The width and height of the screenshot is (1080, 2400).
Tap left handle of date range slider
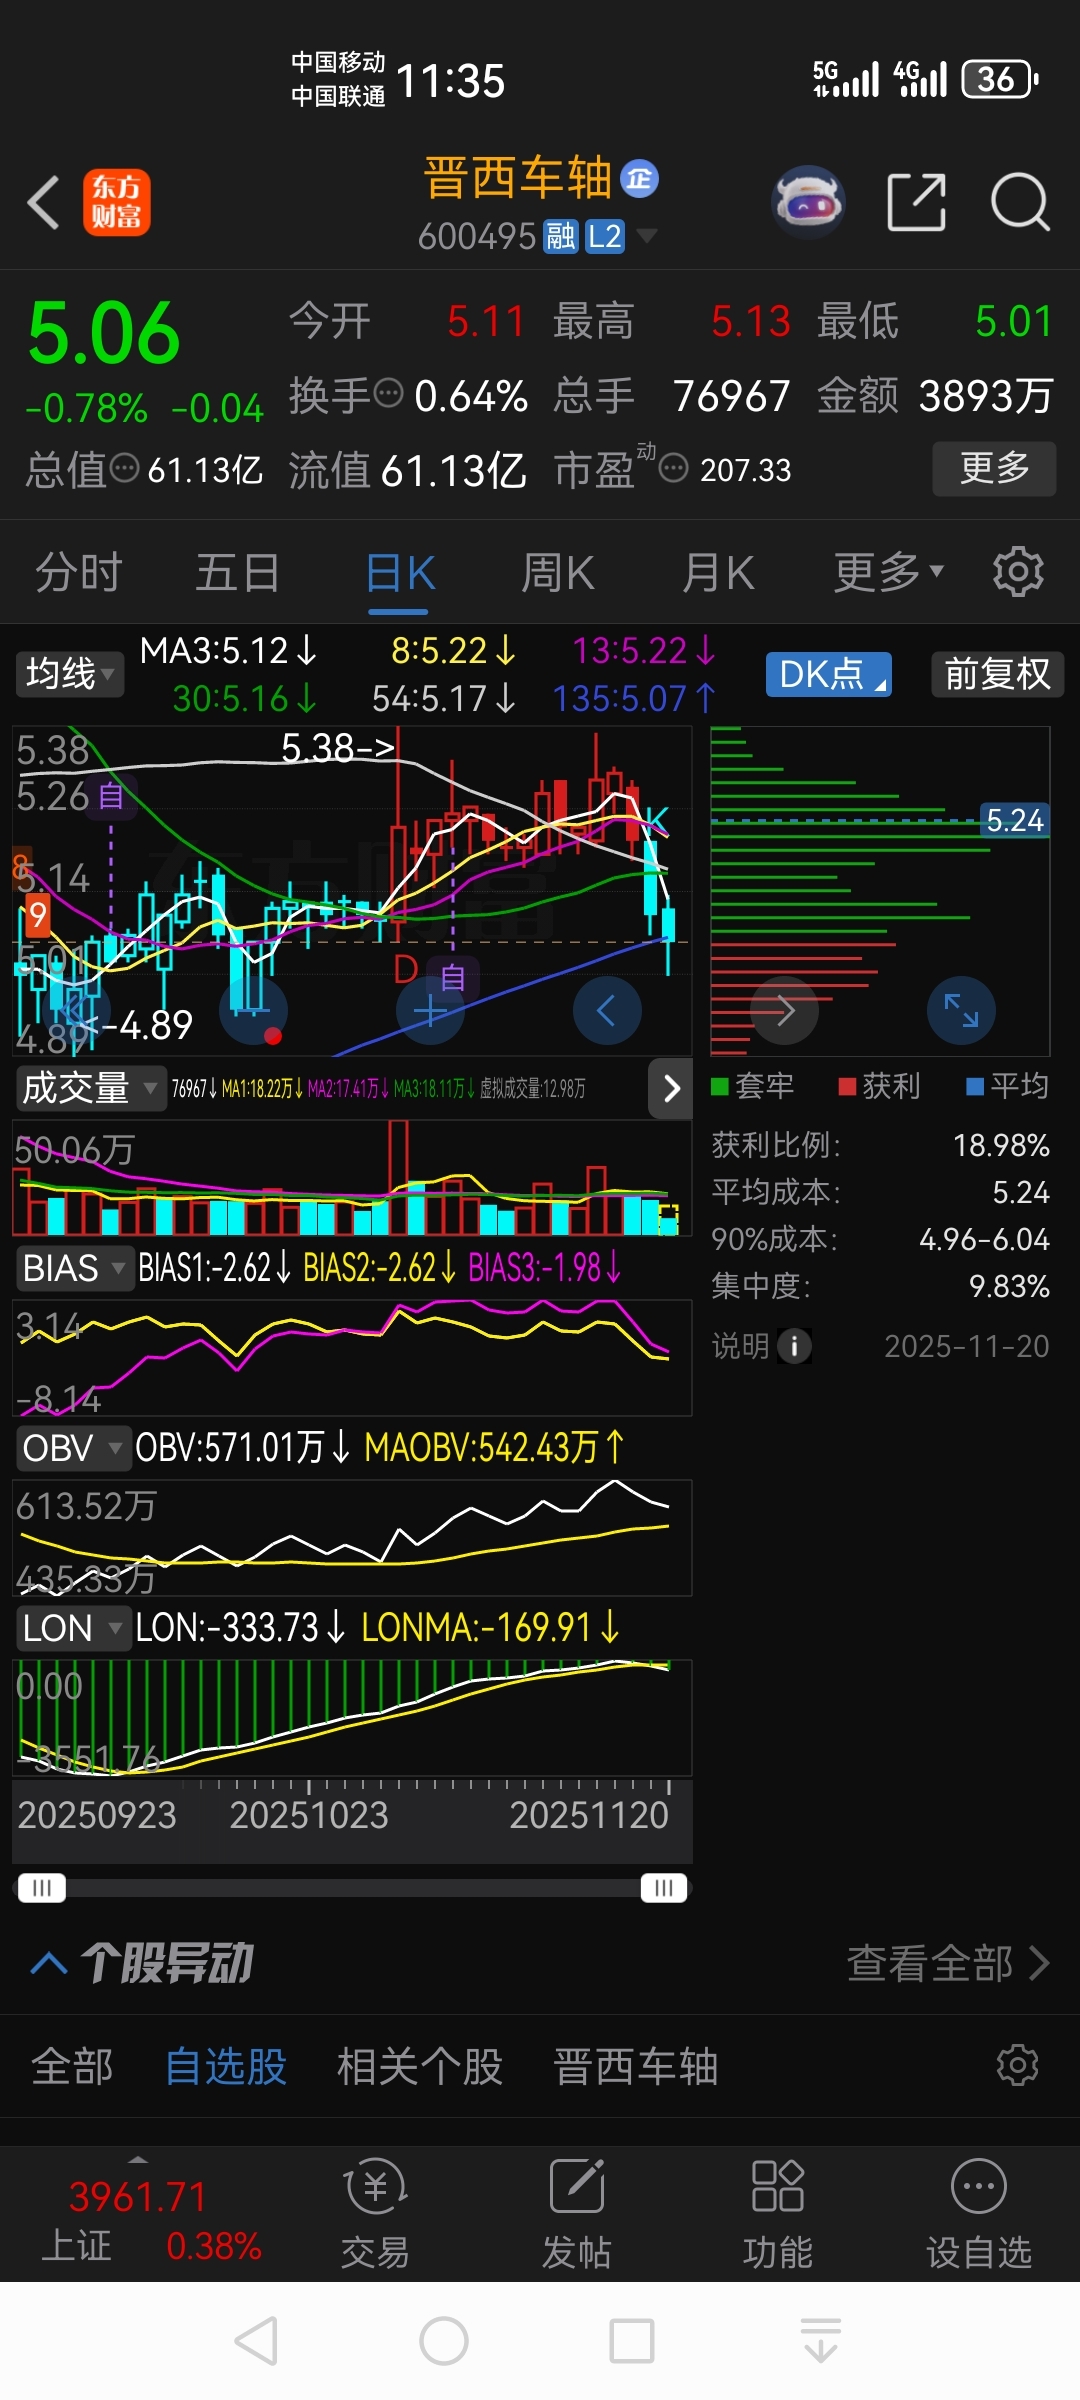click(42, 1888)
